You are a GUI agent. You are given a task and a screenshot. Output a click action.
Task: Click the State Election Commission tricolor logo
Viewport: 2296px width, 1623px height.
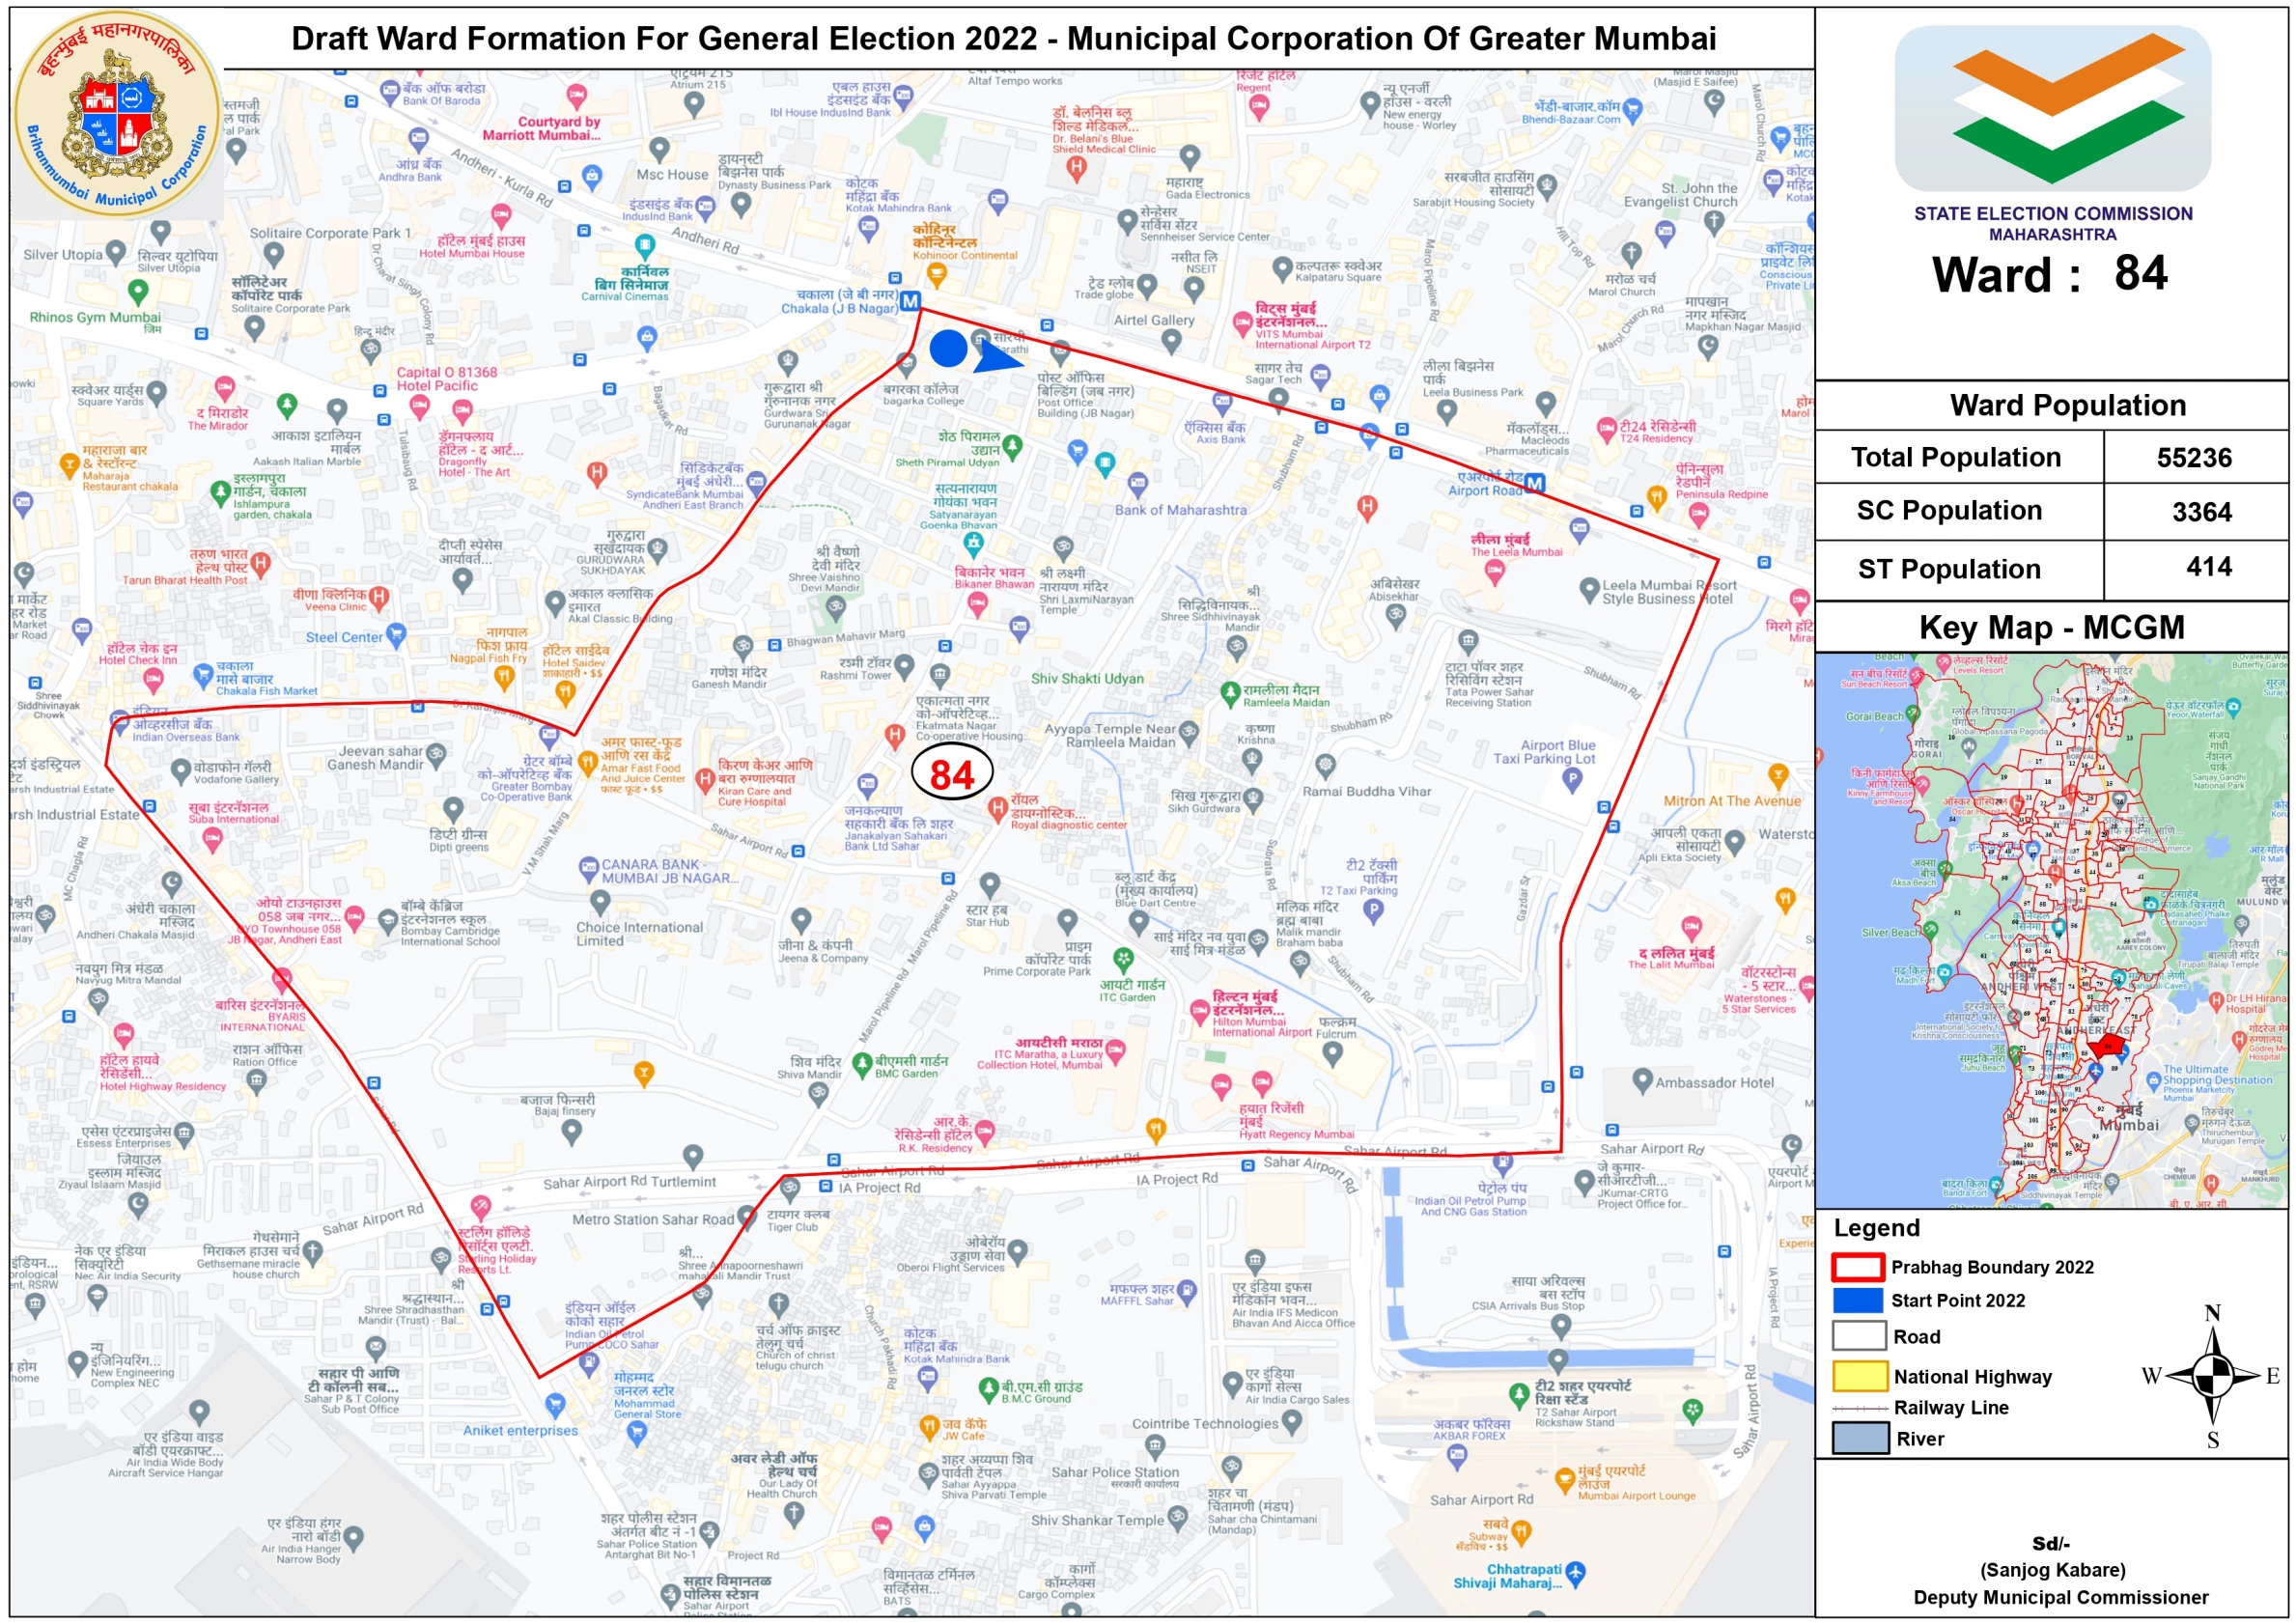2052,108
